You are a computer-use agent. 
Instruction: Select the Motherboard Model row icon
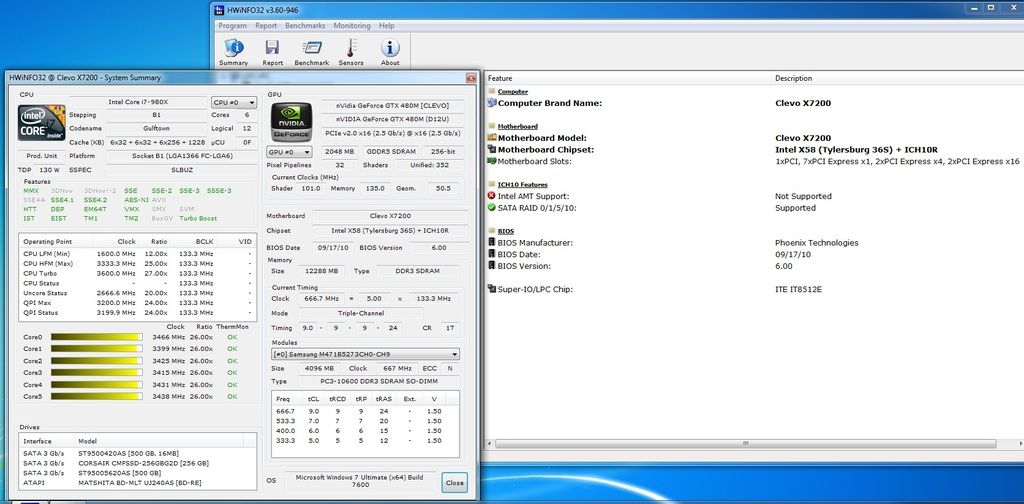tap(492, 138)
